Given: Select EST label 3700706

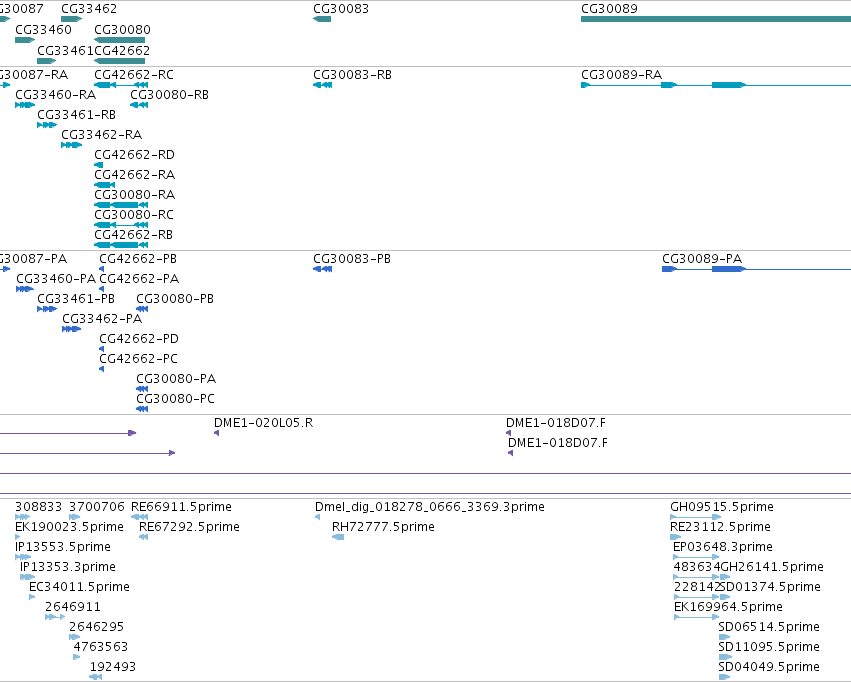Looking at the screenshot, I should point(97,507).
